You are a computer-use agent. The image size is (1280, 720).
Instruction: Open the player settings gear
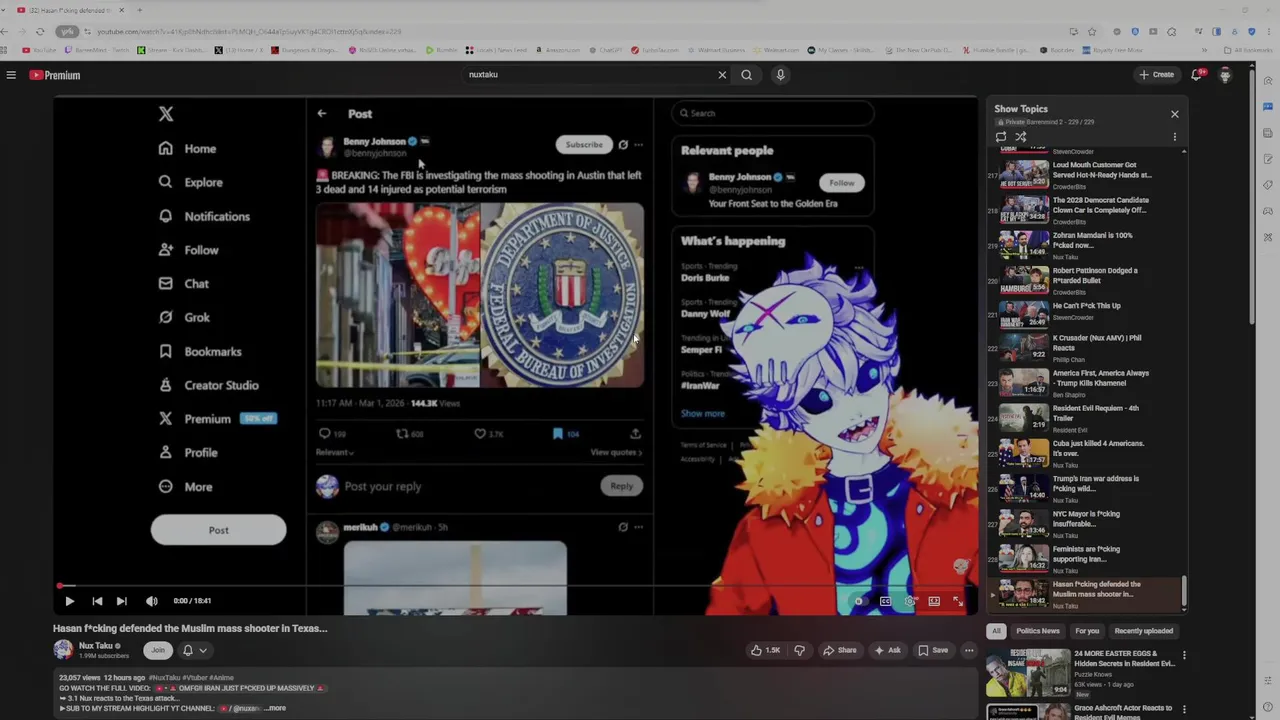tap(909, 601)
